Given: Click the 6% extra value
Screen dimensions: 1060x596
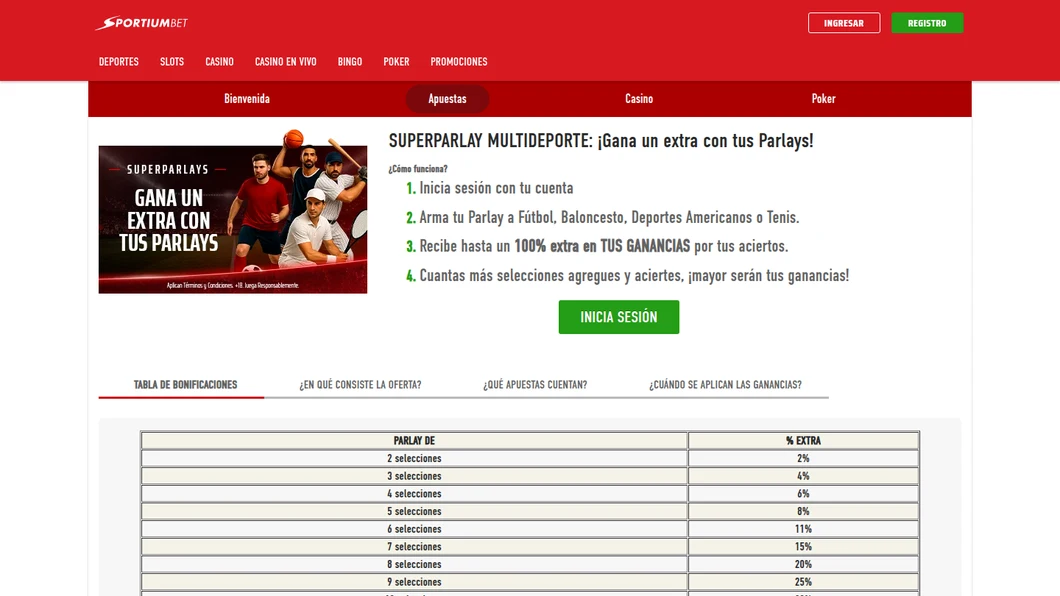Looking at the screenshot, I should pos(803,493).
